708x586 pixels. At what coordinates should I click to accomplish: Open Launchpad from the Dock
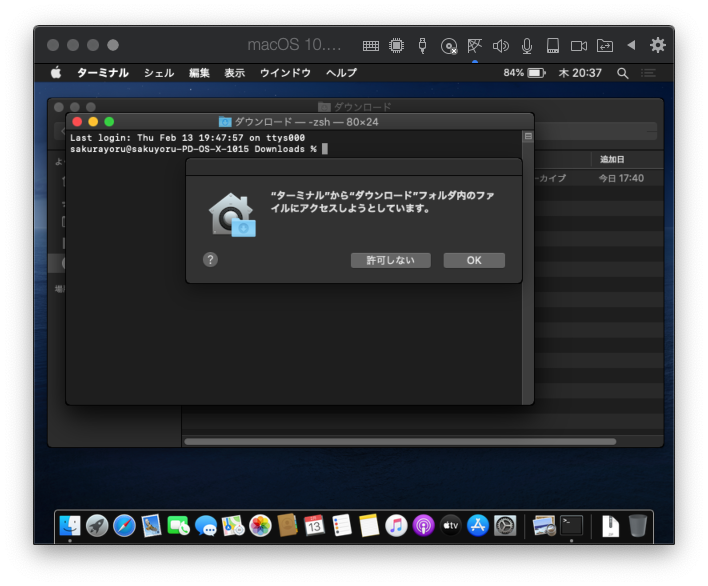pos(97,526)
